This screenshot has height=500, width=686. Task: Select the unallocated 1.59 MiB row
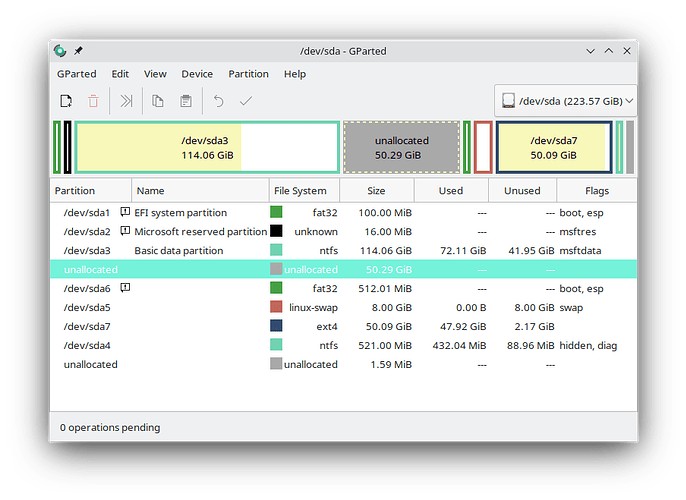click(343, 364)
